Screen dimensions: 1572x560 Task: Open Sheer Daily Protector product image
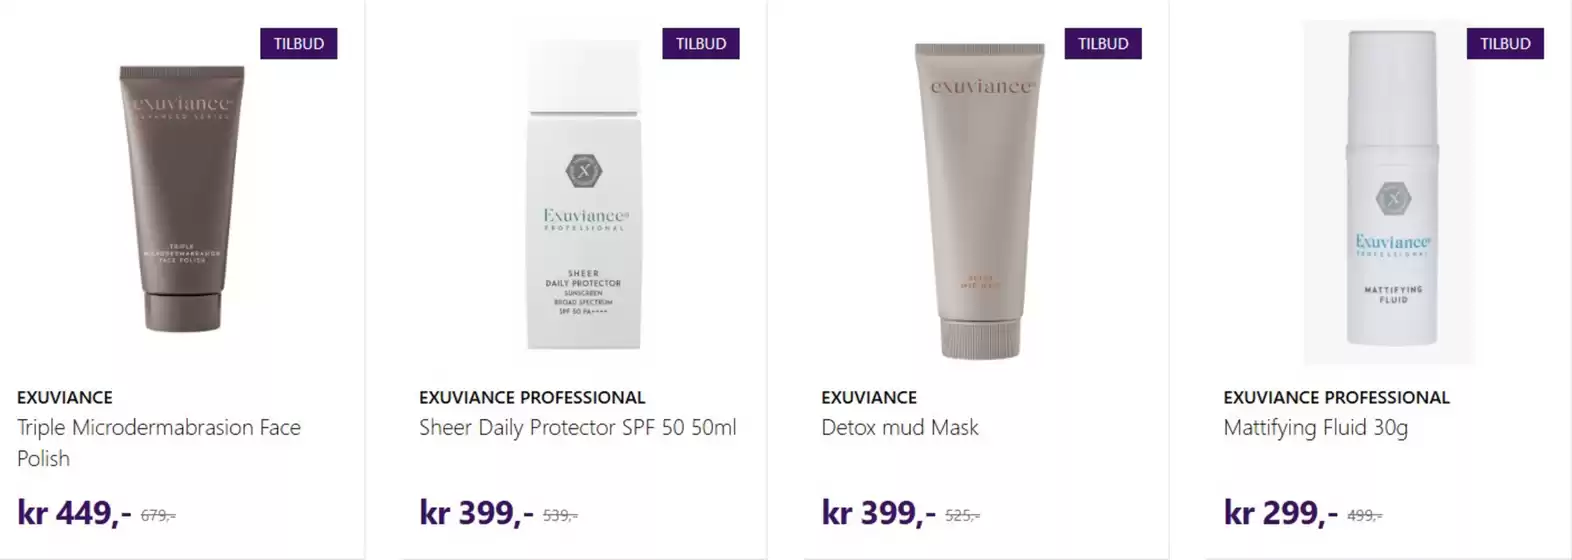point(584,195)
